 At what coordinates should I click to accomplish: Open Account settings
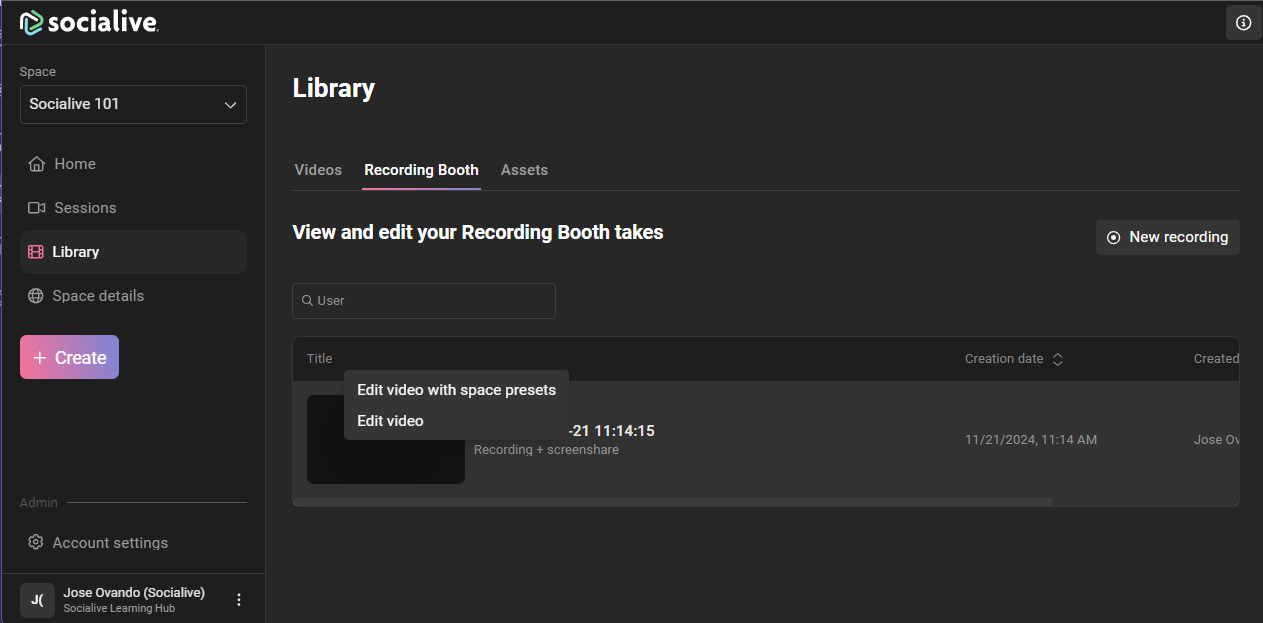tap(98, 542)
